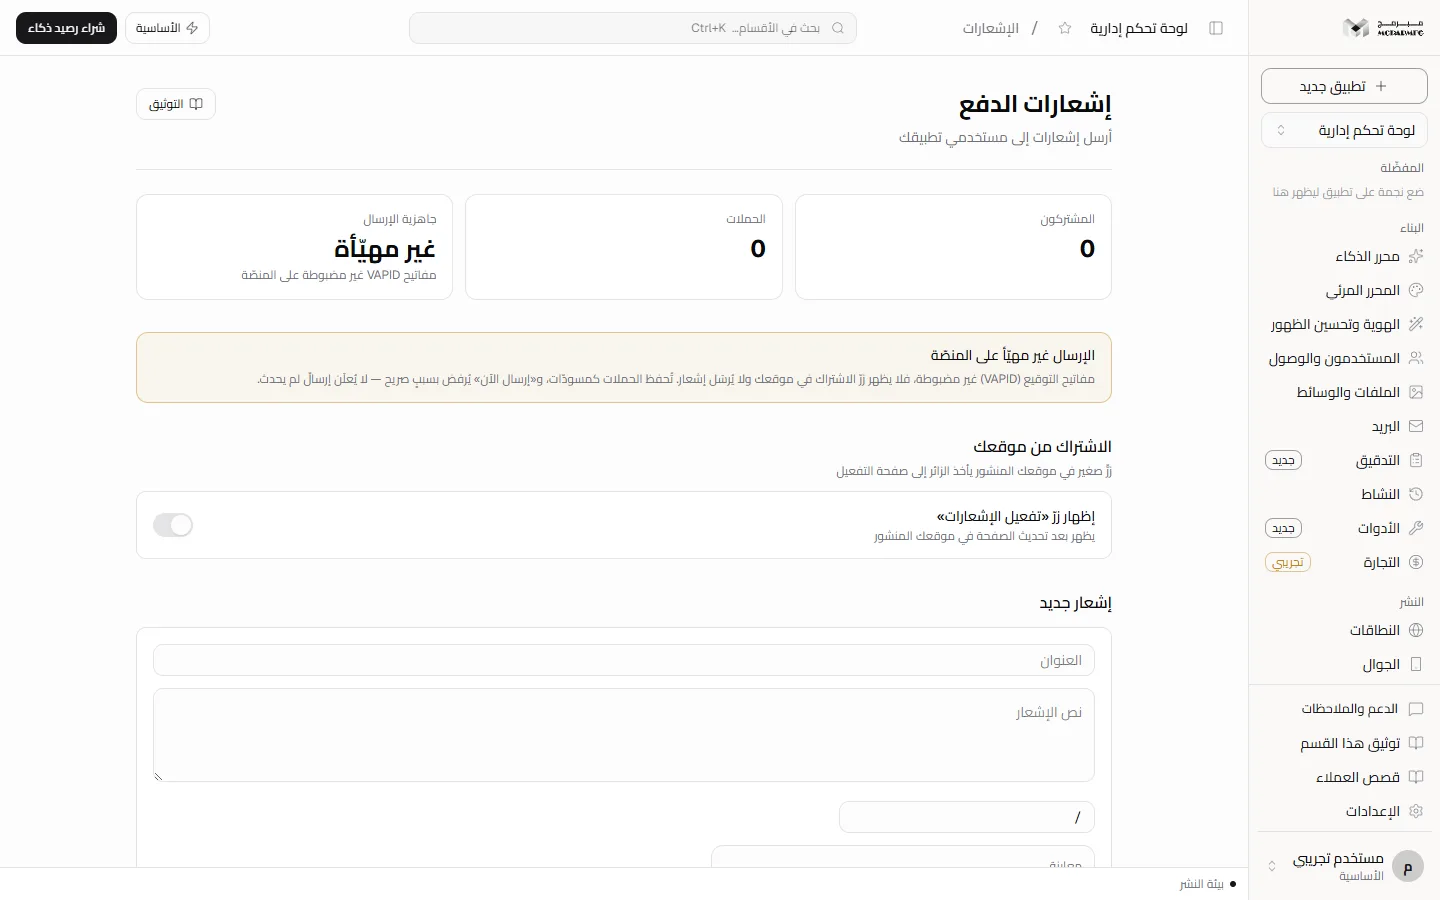
Task: Click the tools wrench icon
Action: [x=1415, y=529]
